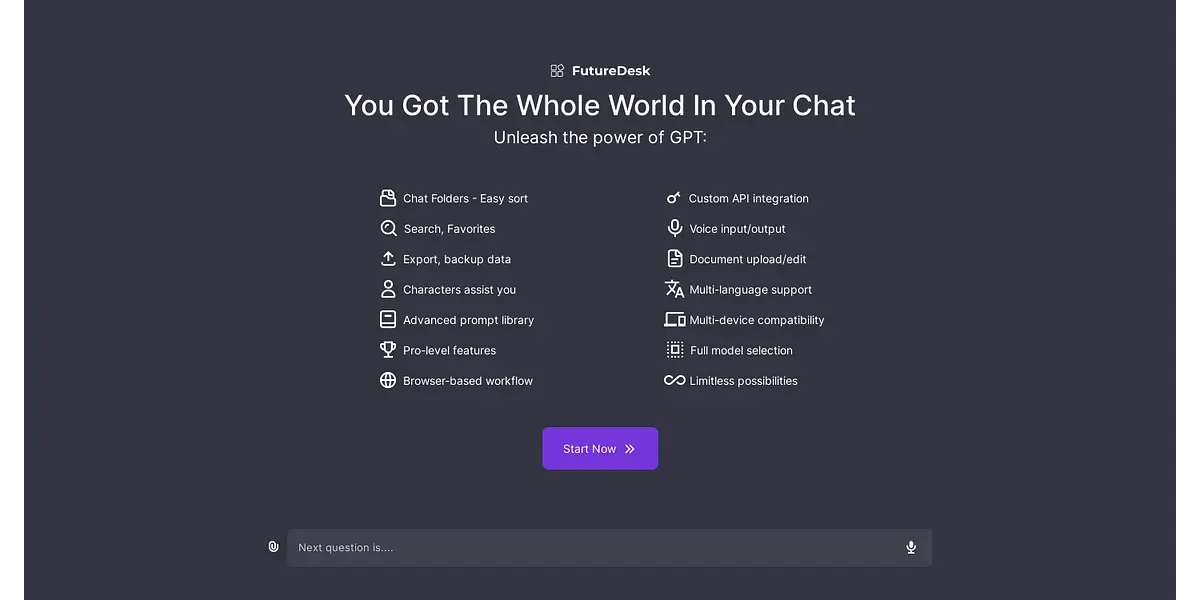Click the Chat Folders icon

388,198
